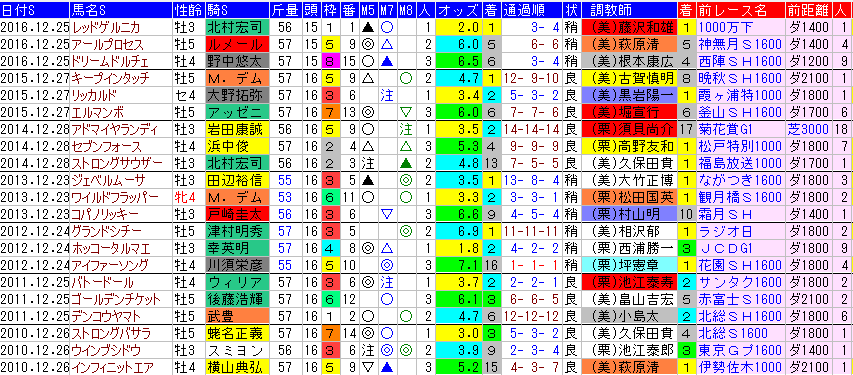The width and height of the screenshot is (853, 375).
Task: Open previous race 伊勢佐木1000
Action: point(740,367)
